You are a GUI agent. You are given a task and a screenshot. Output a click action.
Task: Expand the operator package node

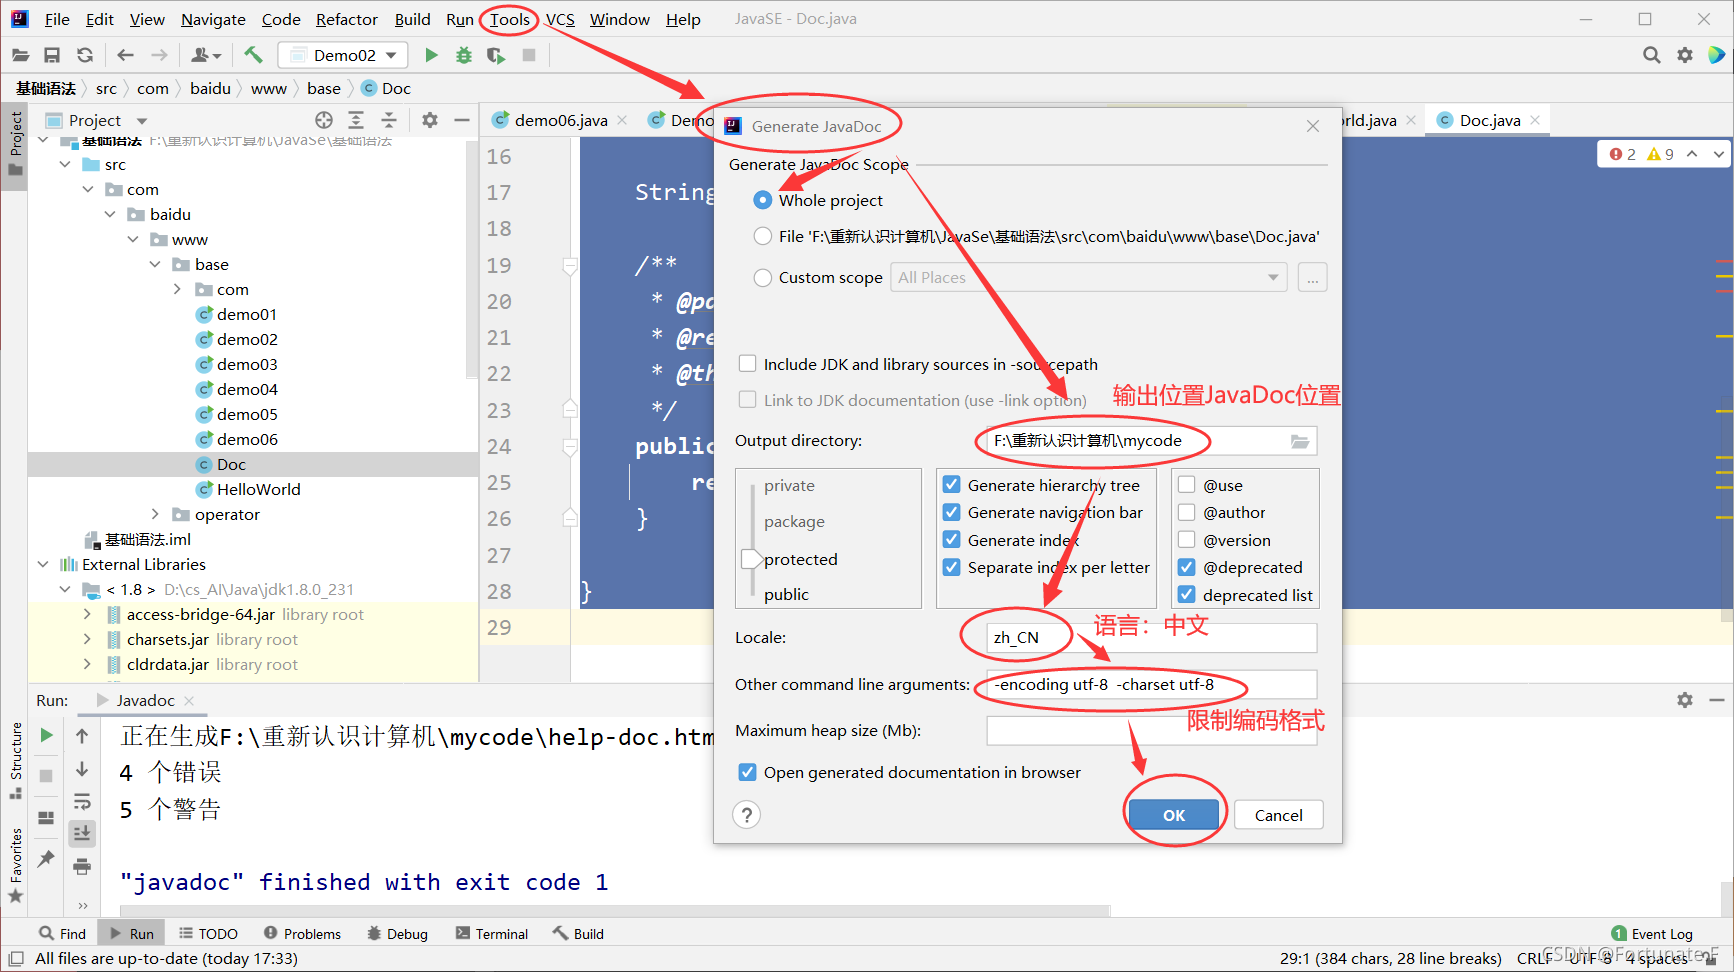coord(155,514)
